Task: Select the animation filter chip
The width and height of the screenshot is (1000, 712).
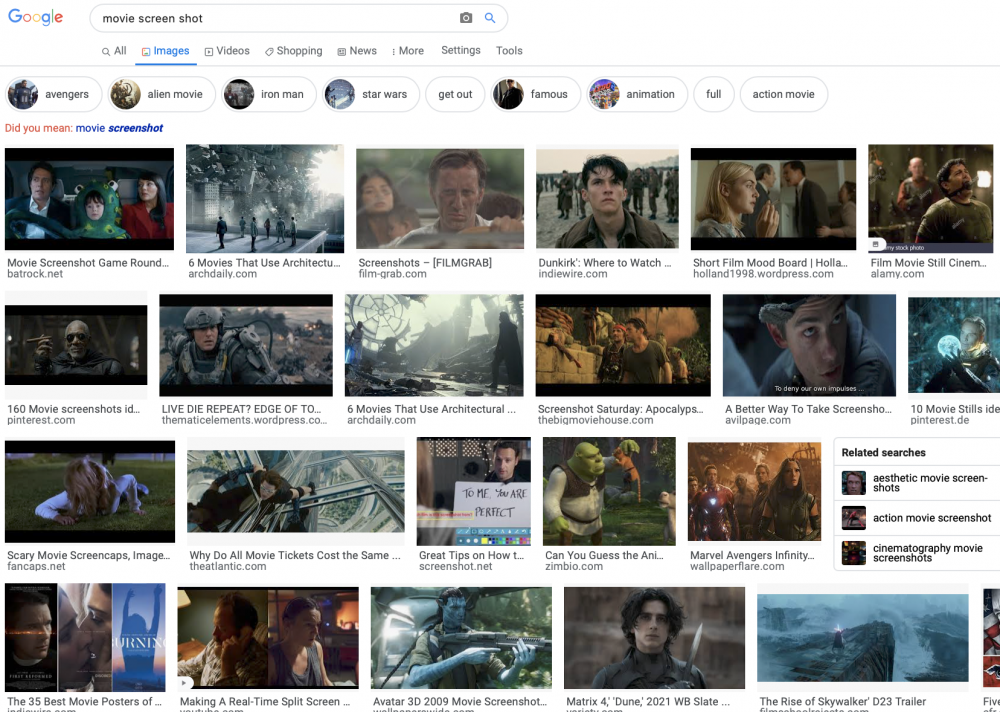Action: 637,94
